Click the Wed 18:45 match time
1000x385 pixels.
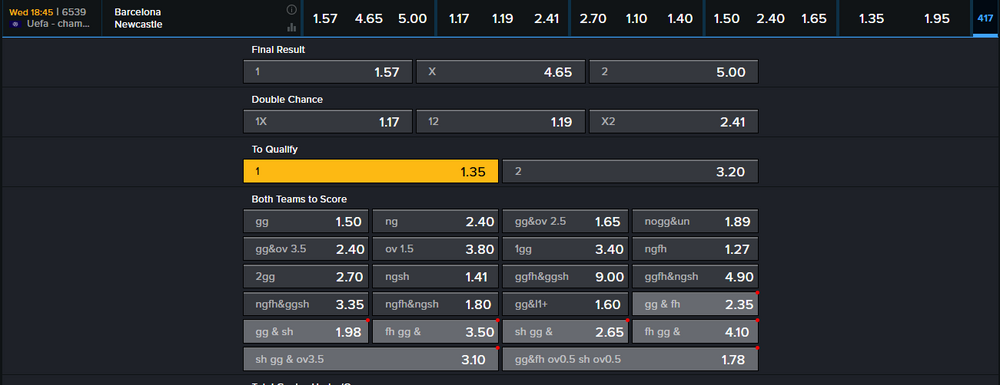click(x=31, y=12)
